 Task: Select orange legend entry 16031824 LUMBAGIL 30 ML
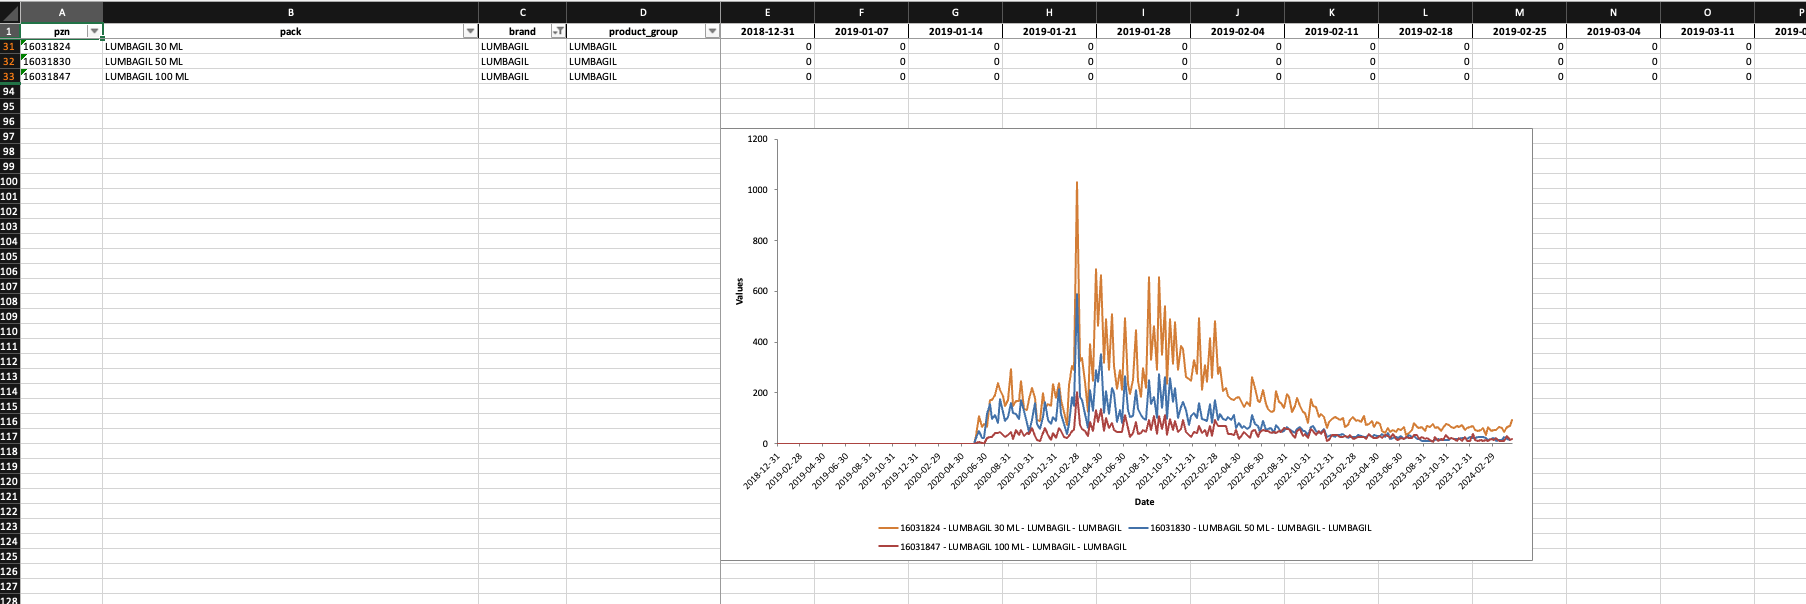coord(1000,528)
